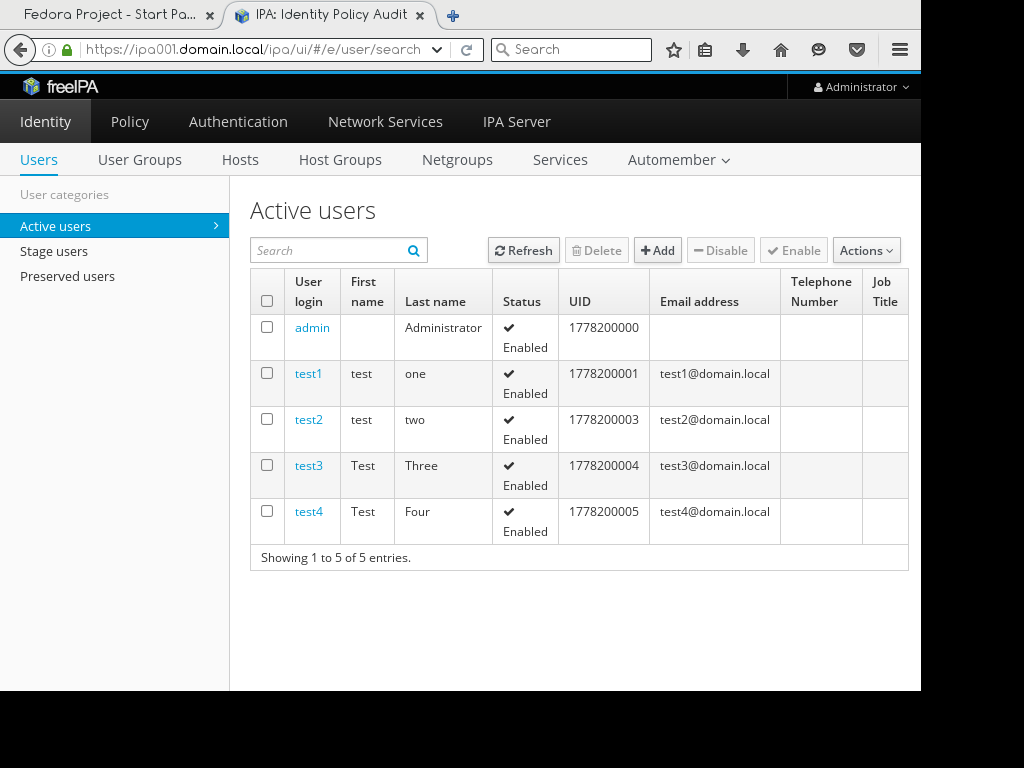Click the Delete button
This screenshot has width=1024, height=768.
tap(597, 251)
